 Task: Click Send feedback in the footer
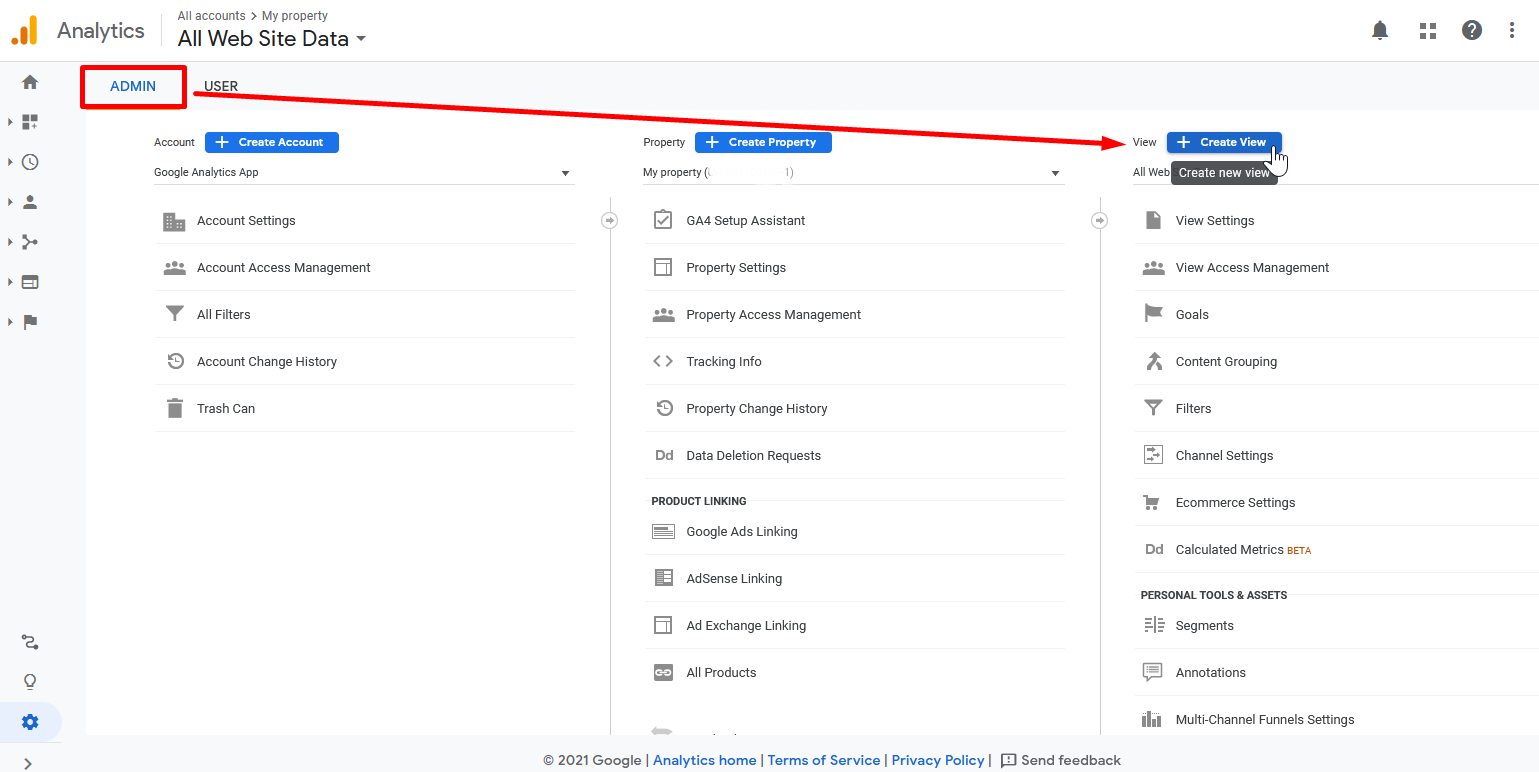tap(1061, 760)
